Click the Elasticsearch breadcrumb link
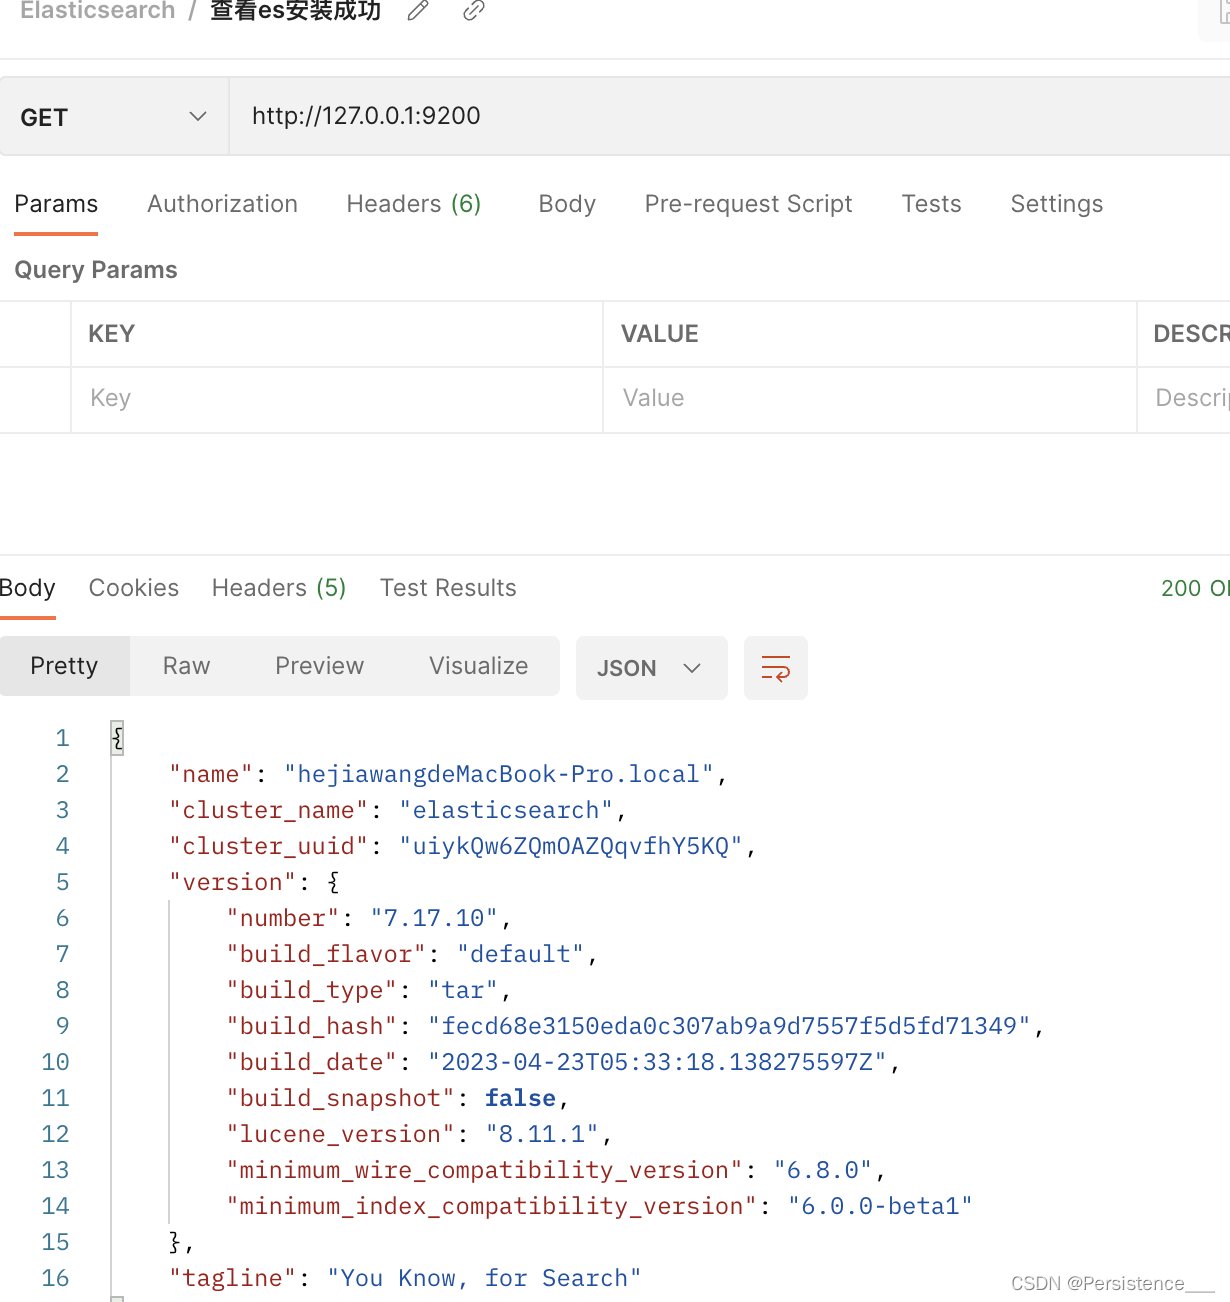This screenshot has width=1230, height=1302. coord(97,11)
